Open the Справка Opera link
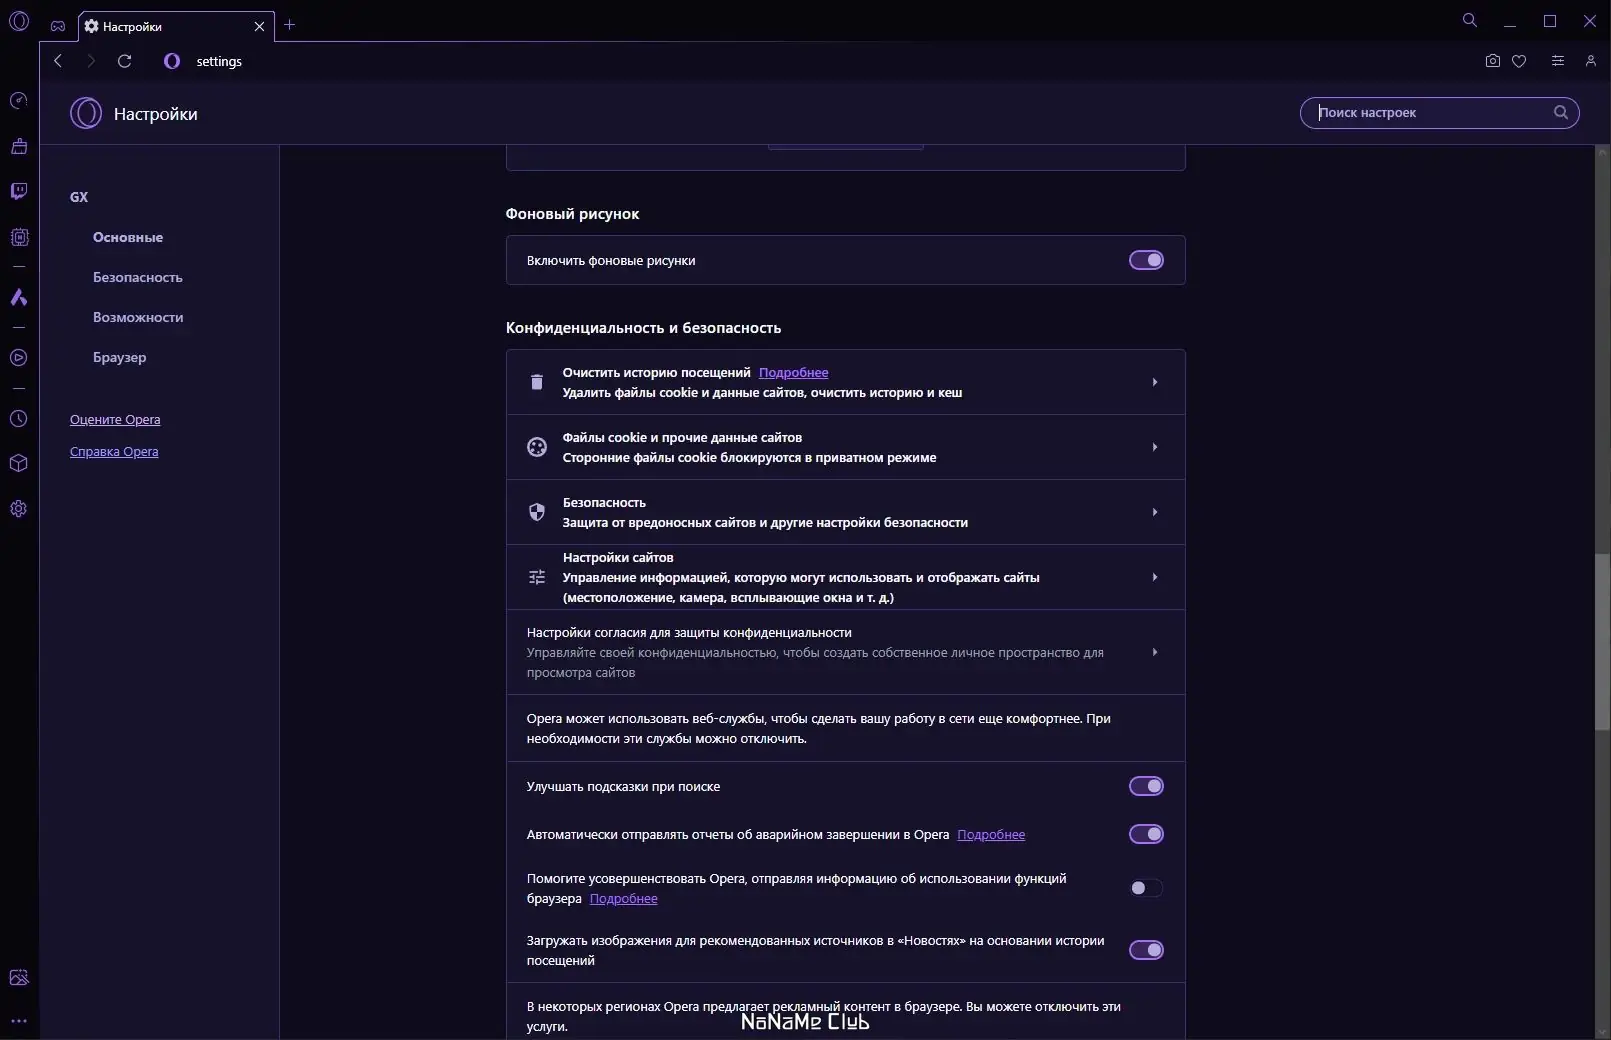This screenshot has width=1611, height=1040. pyautogui.click(x=114, y=452)
